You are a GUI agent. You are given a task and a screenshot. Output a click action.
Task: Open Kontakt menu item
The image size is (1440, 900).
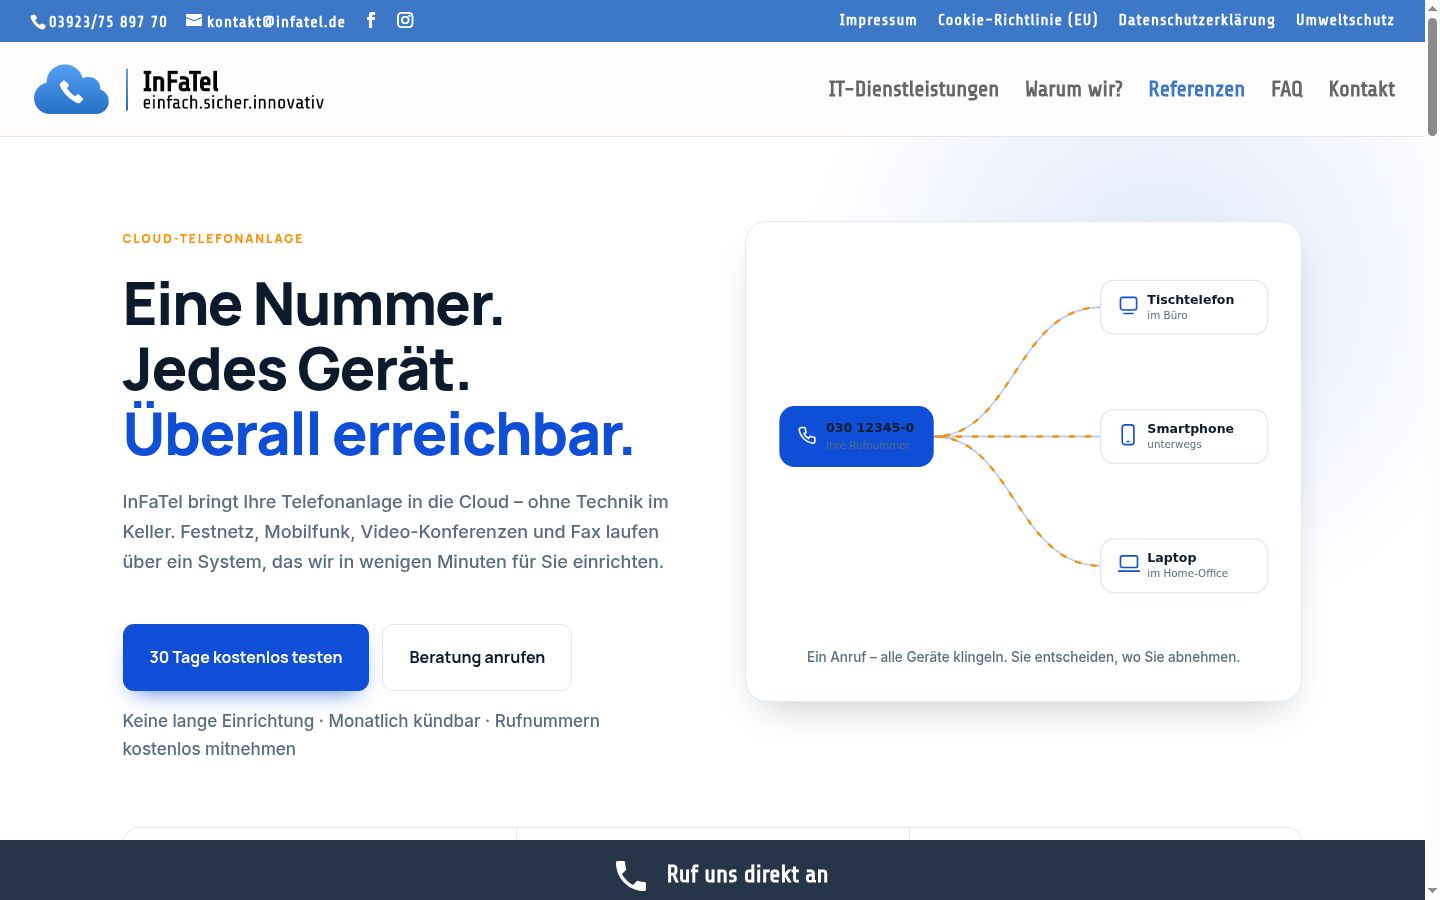[x=1362, y=89]
